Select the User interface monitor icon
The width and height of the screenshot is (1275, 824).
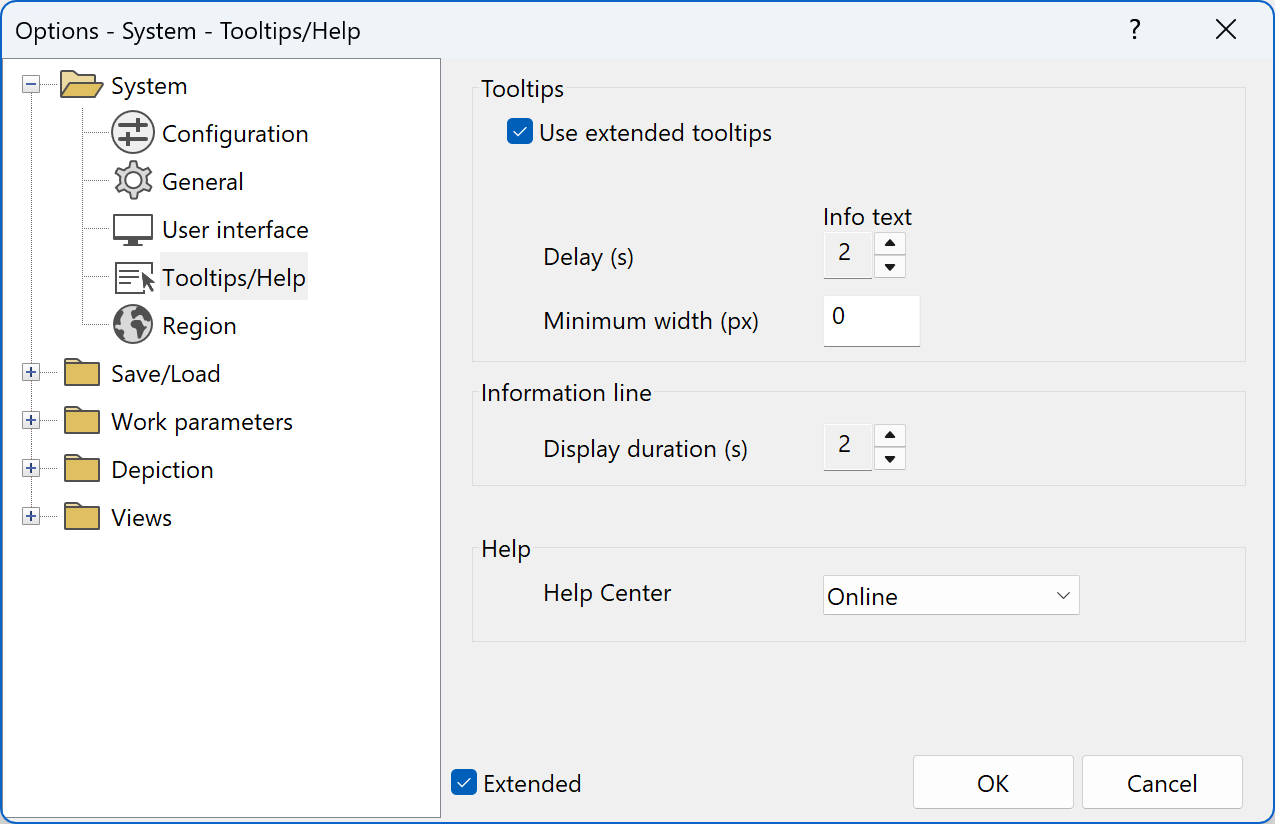(x=132, y=229)
